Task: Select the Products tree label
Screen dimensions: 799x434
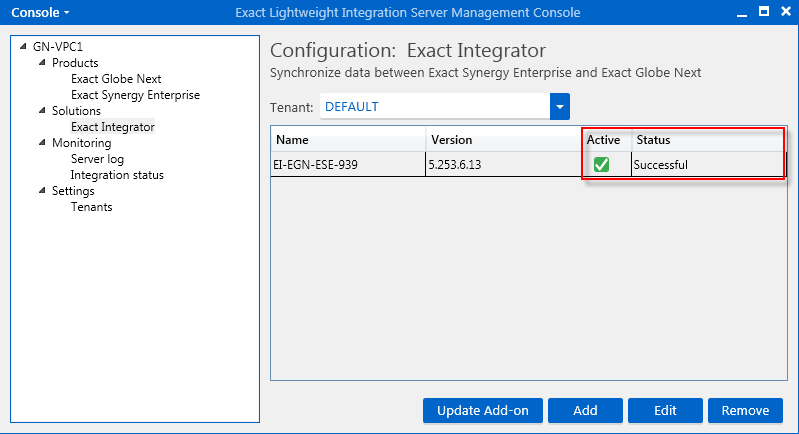Action: pyautogui.click(x=75, y=63)
